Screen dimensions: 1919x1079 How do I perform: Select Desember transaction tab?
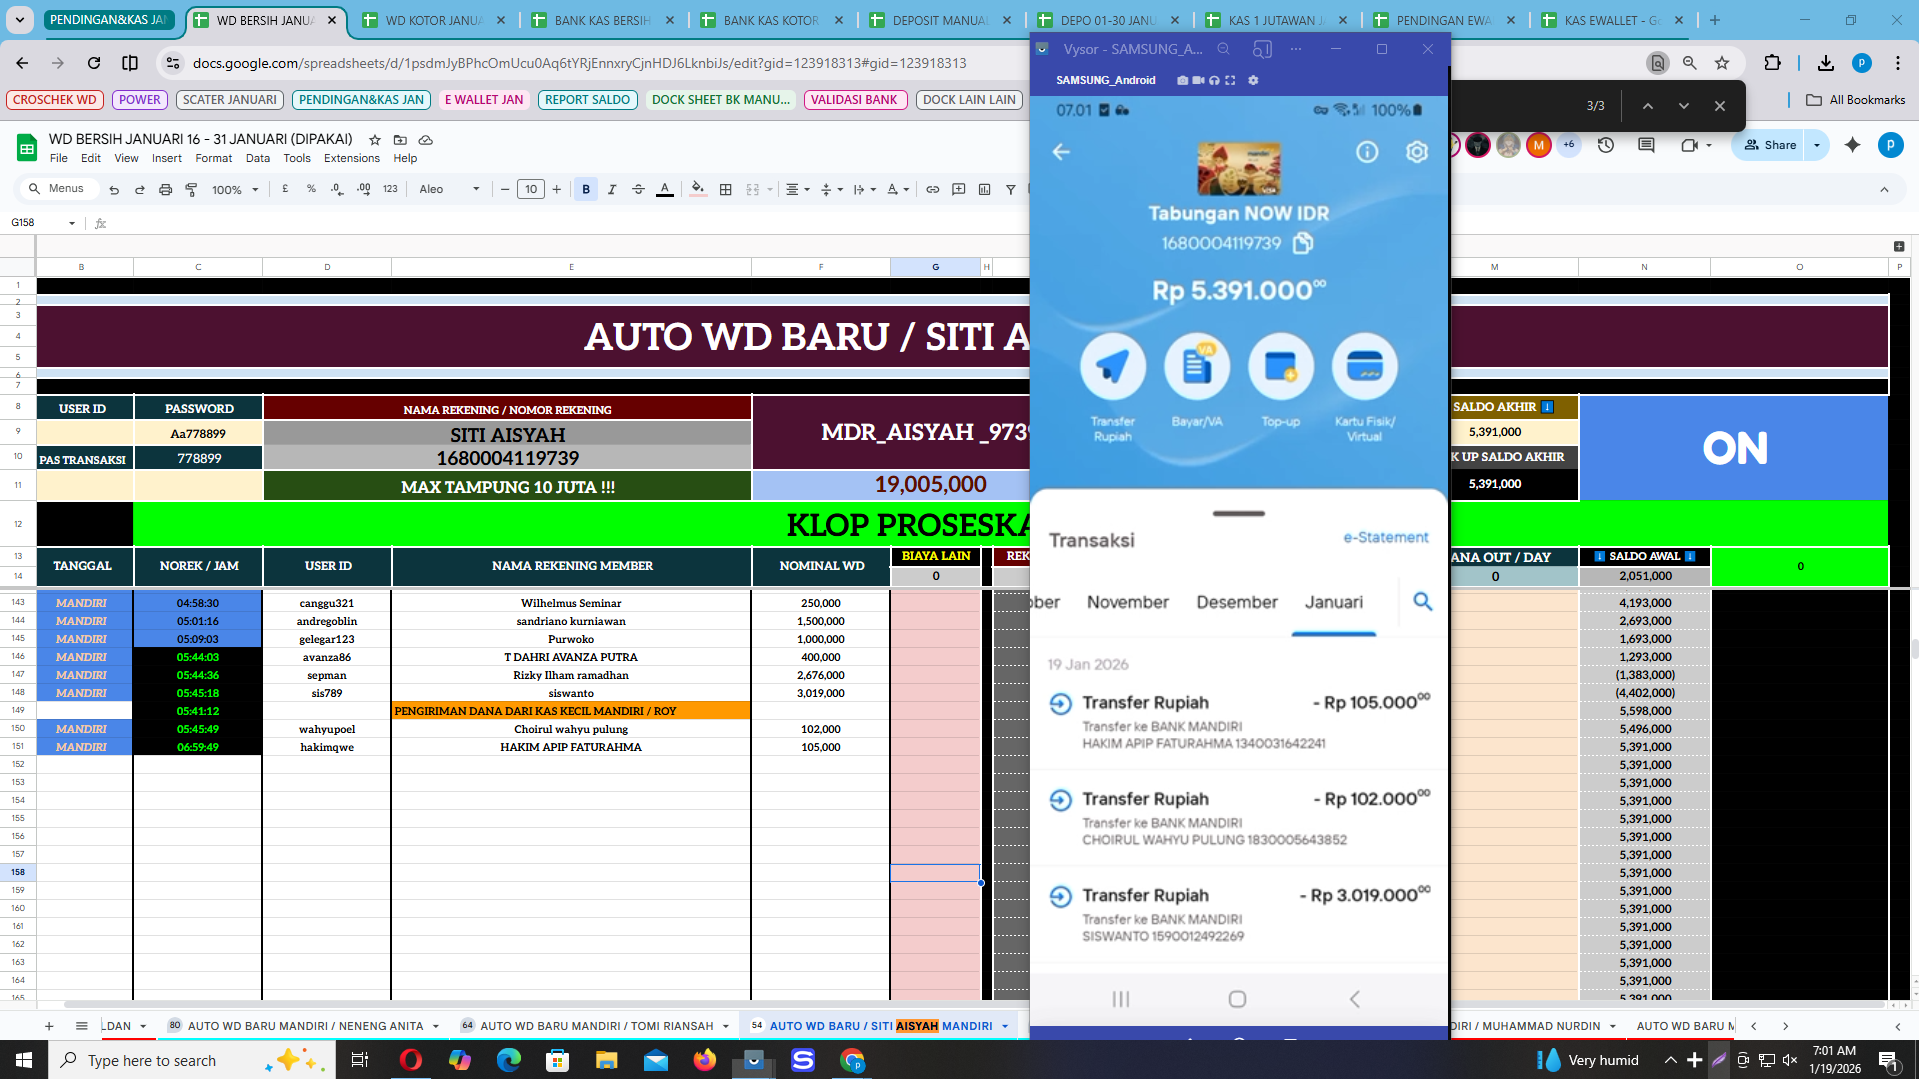click(1237, 602)
